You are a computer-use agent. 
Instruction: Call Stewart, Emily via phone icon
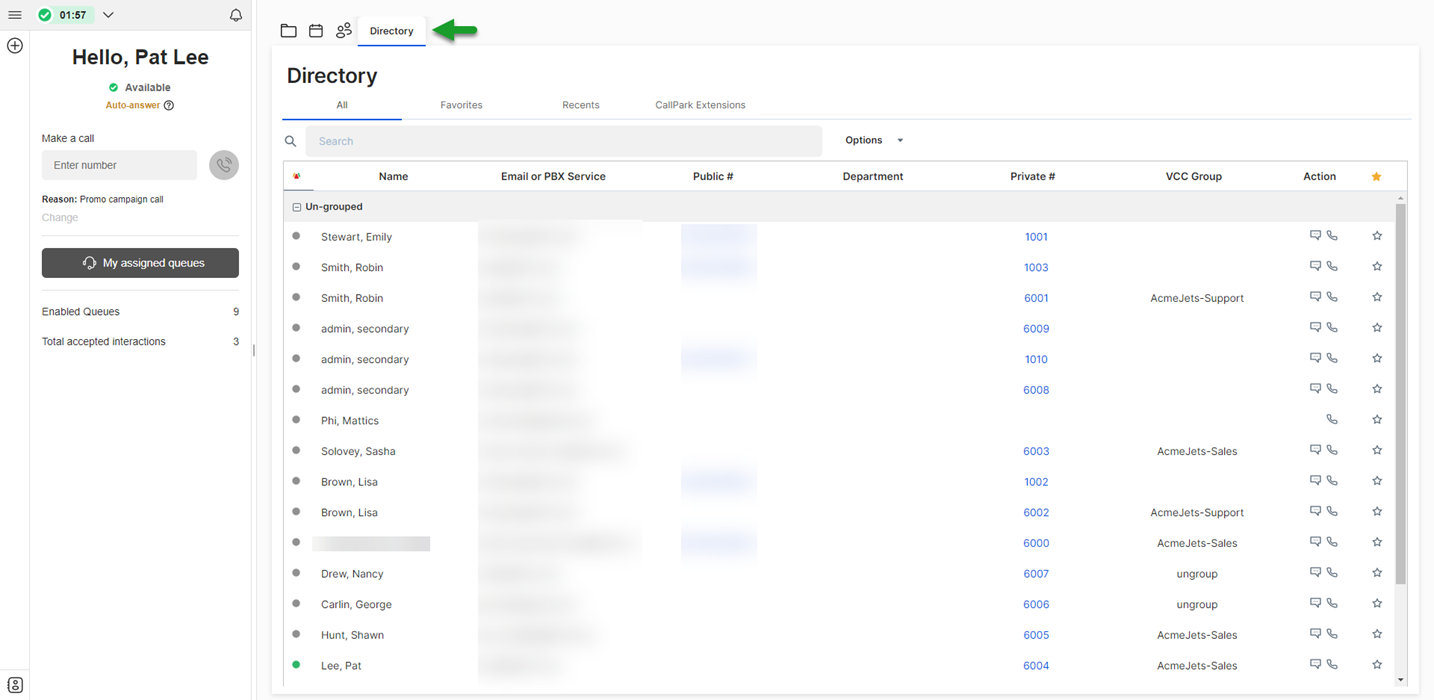(x=1332, y=236)
